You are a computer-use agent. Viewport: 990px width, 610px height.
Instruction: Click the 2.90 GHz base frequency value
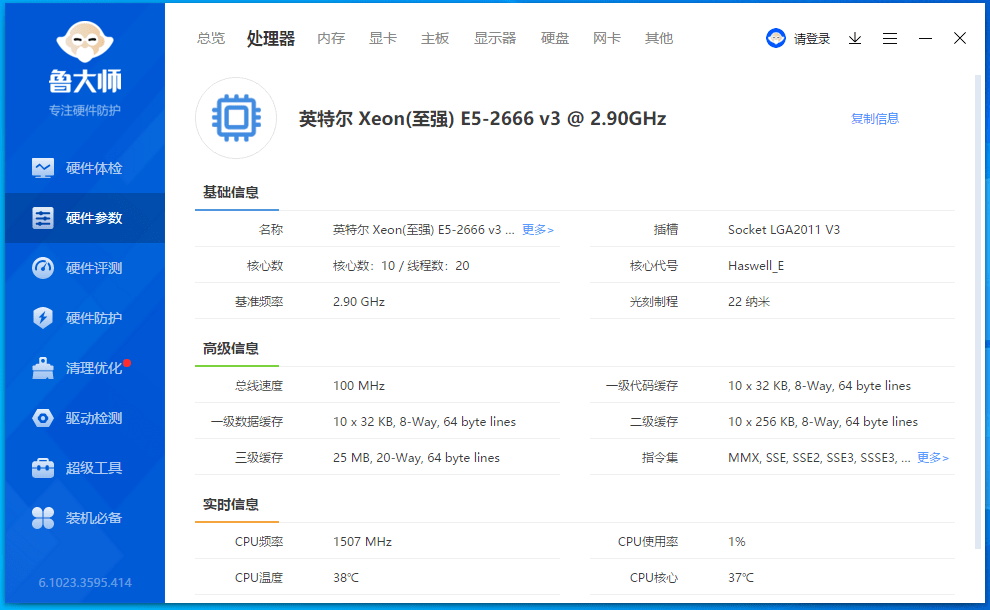(x=359, y=302)
